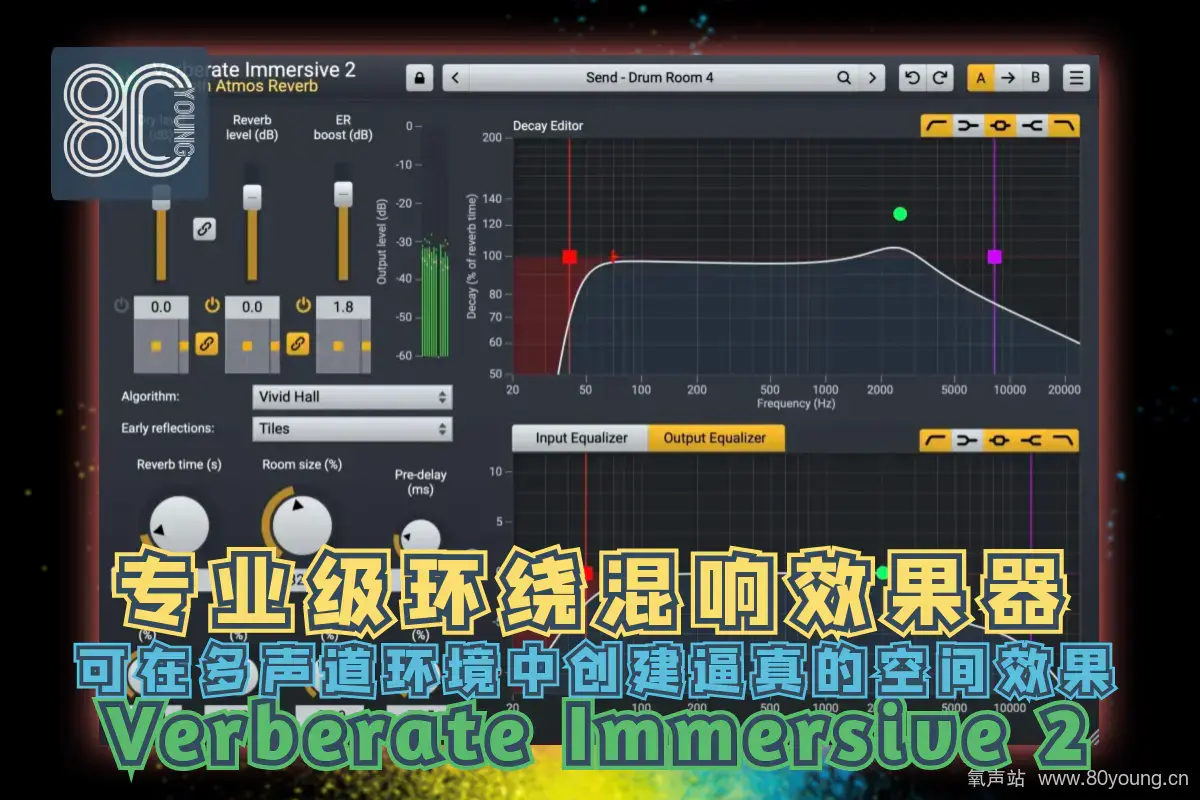
Task: Go to next preset arrow
Action: coord(873,77)
